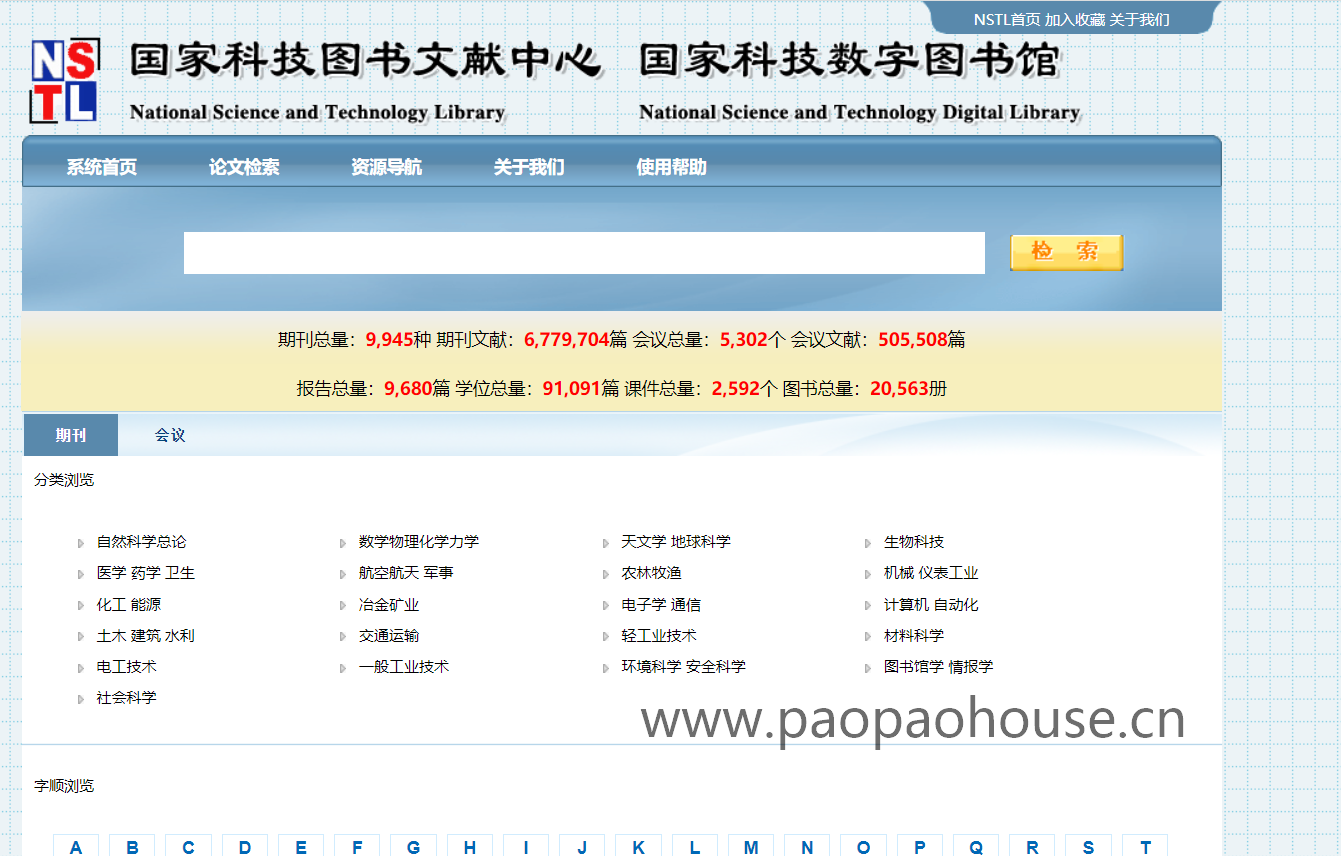
Task: Browse the 材料科学 category
Action: click(914, 636)
